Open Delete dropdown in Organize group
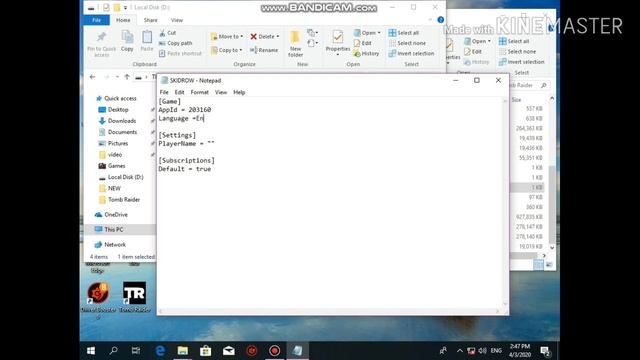 click(x=264, y=36)
